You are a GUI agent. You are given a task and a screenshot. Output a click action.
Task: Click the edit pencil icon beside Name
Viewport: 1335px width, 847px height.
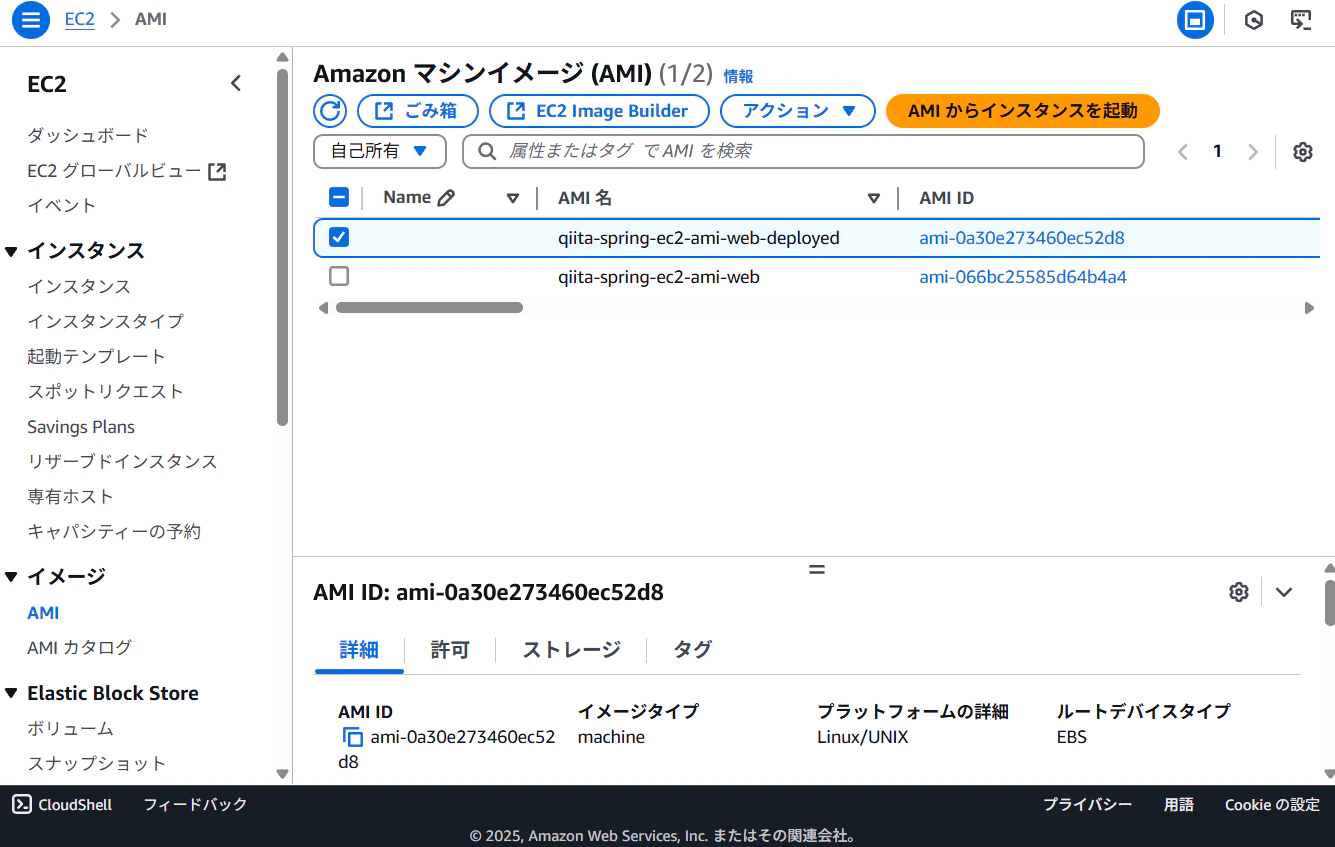pyautogui.click(x=446, y=198)
